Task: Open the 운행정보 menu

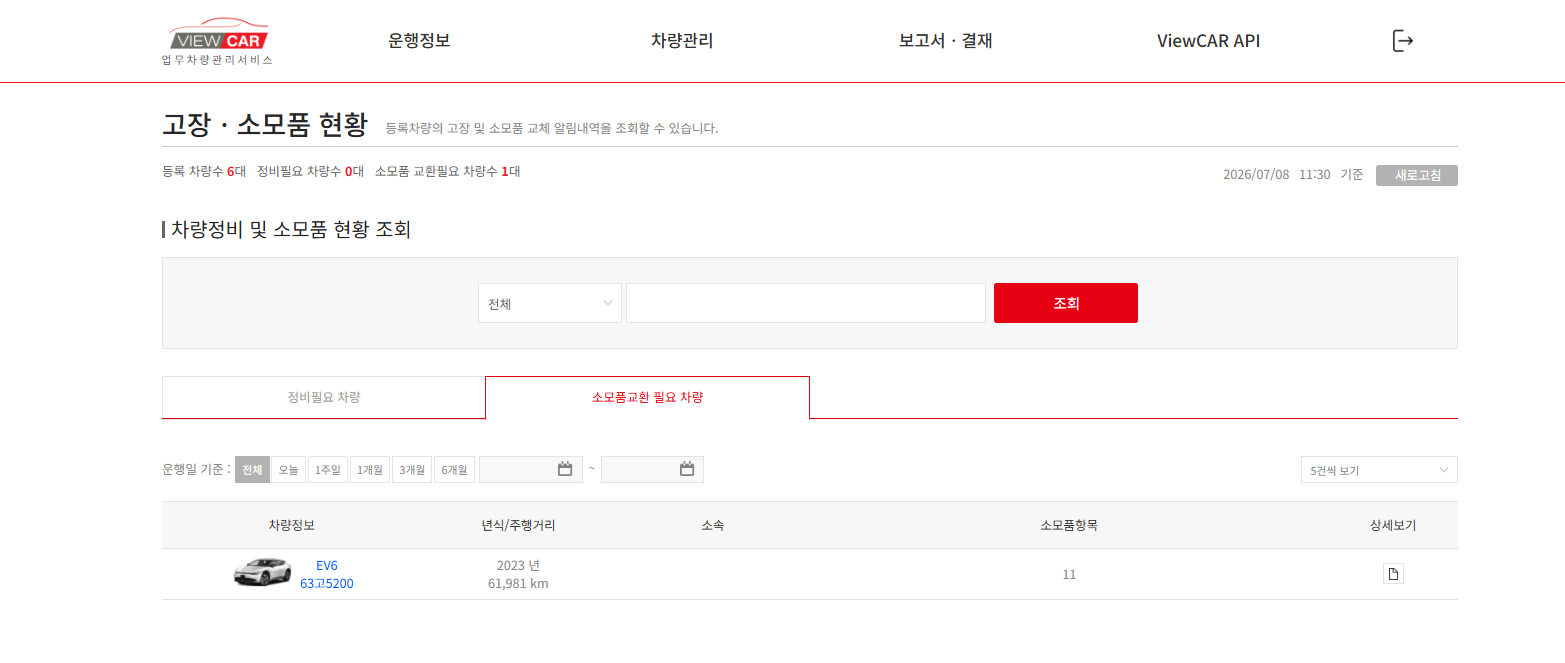Action: pyautogui.click(x=419, y=41)
